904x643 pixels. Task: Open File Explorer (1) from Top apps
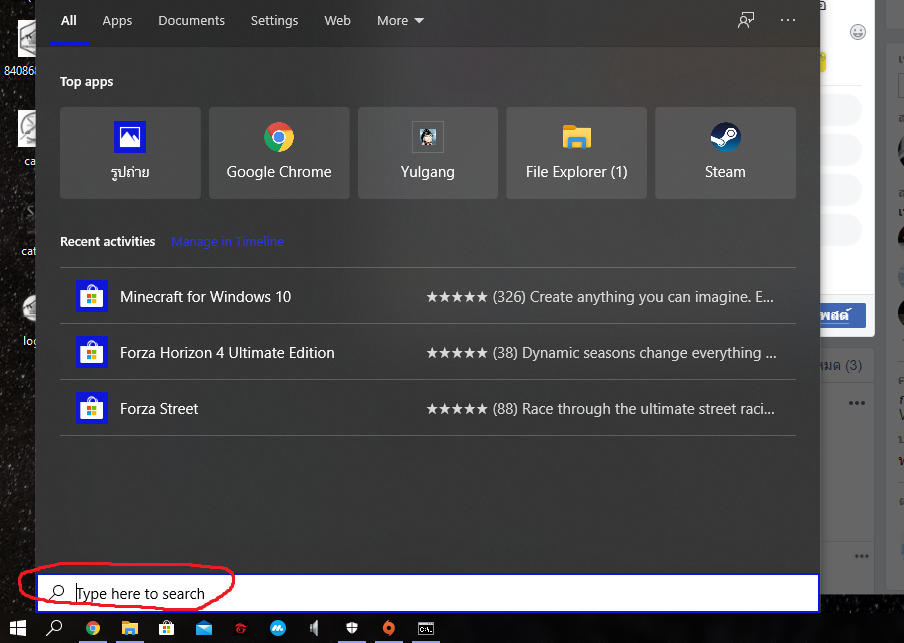[577, 153]
